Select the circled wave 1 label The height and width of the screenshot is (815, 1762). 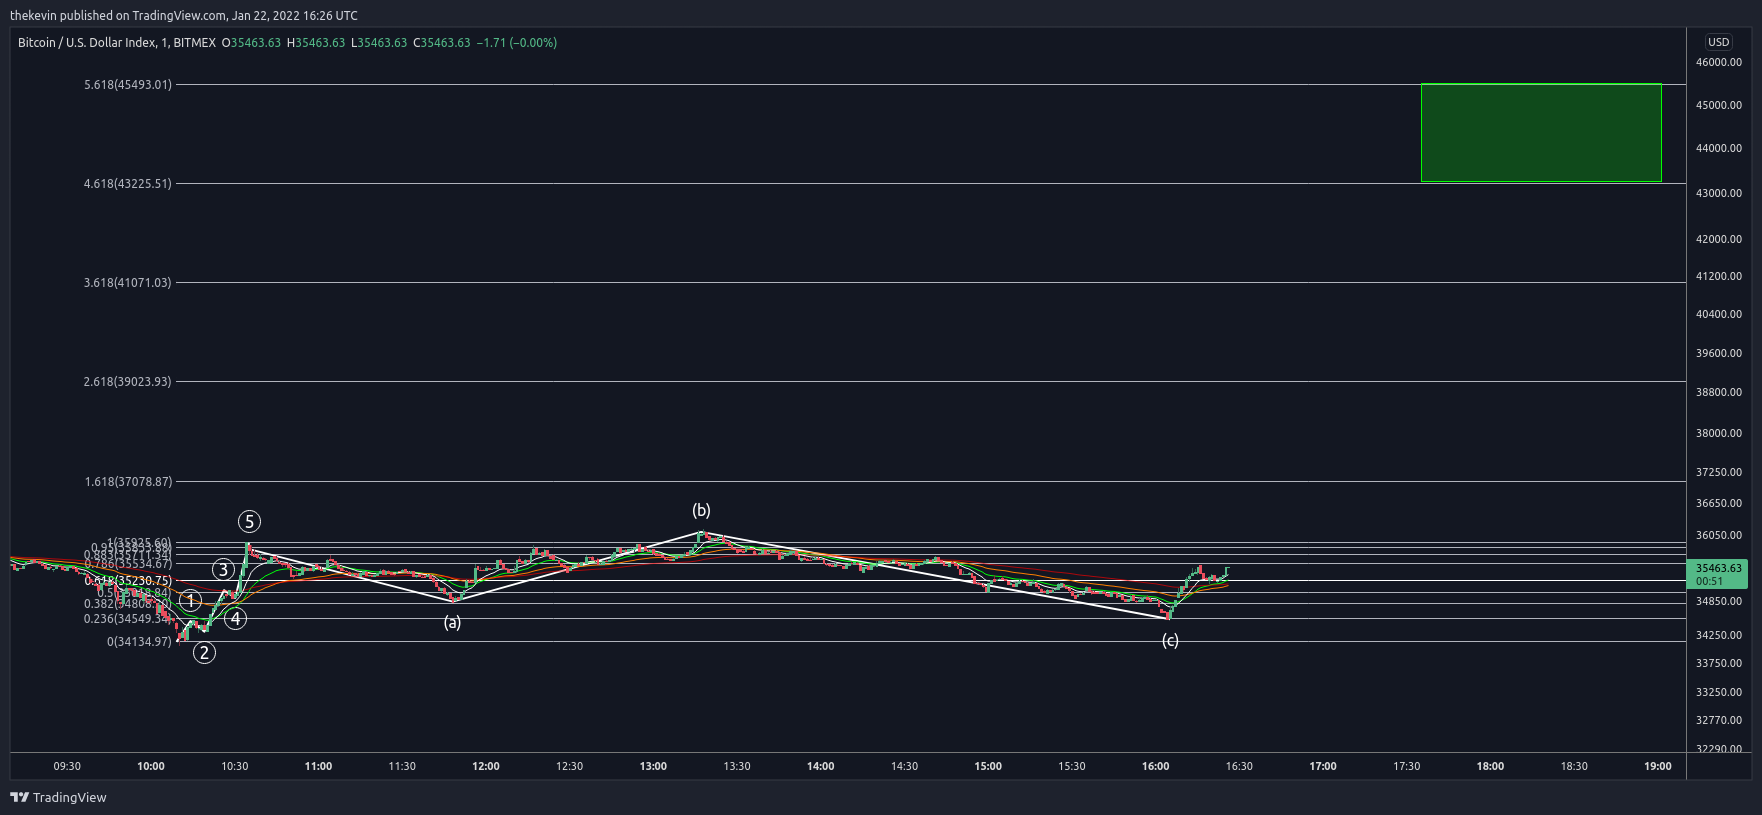190,601
